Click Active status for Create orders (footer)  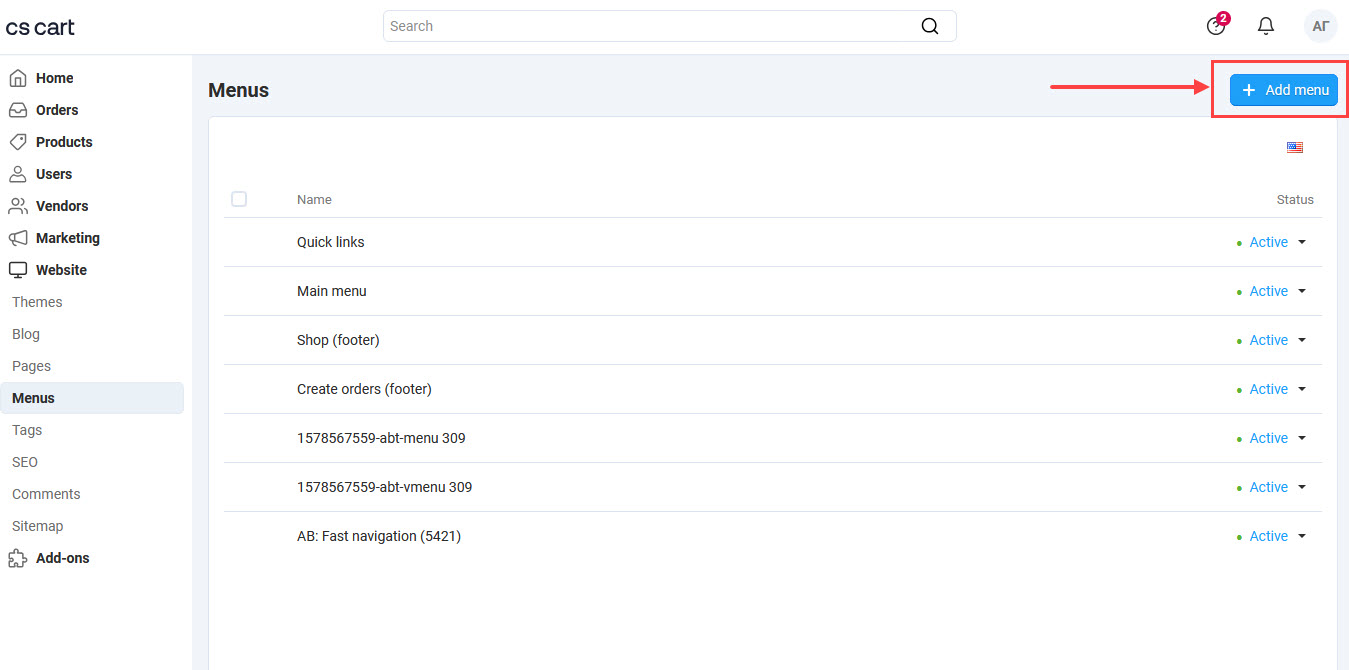pos(1268,389)
